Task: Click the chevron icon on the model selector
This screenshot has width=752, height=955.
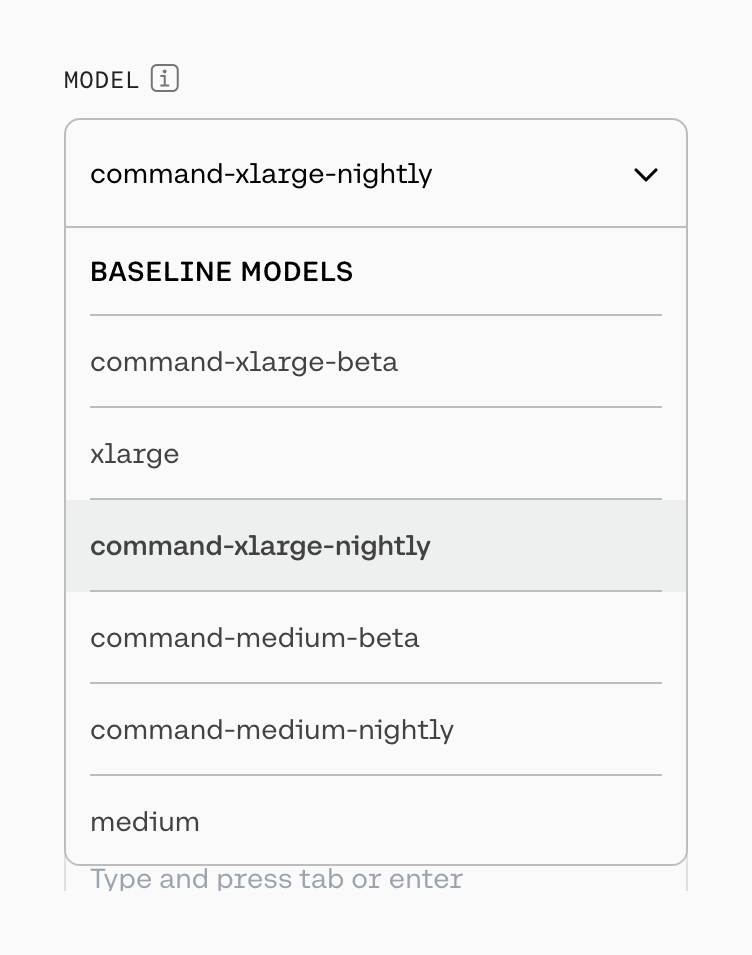Action: (646, 174)
